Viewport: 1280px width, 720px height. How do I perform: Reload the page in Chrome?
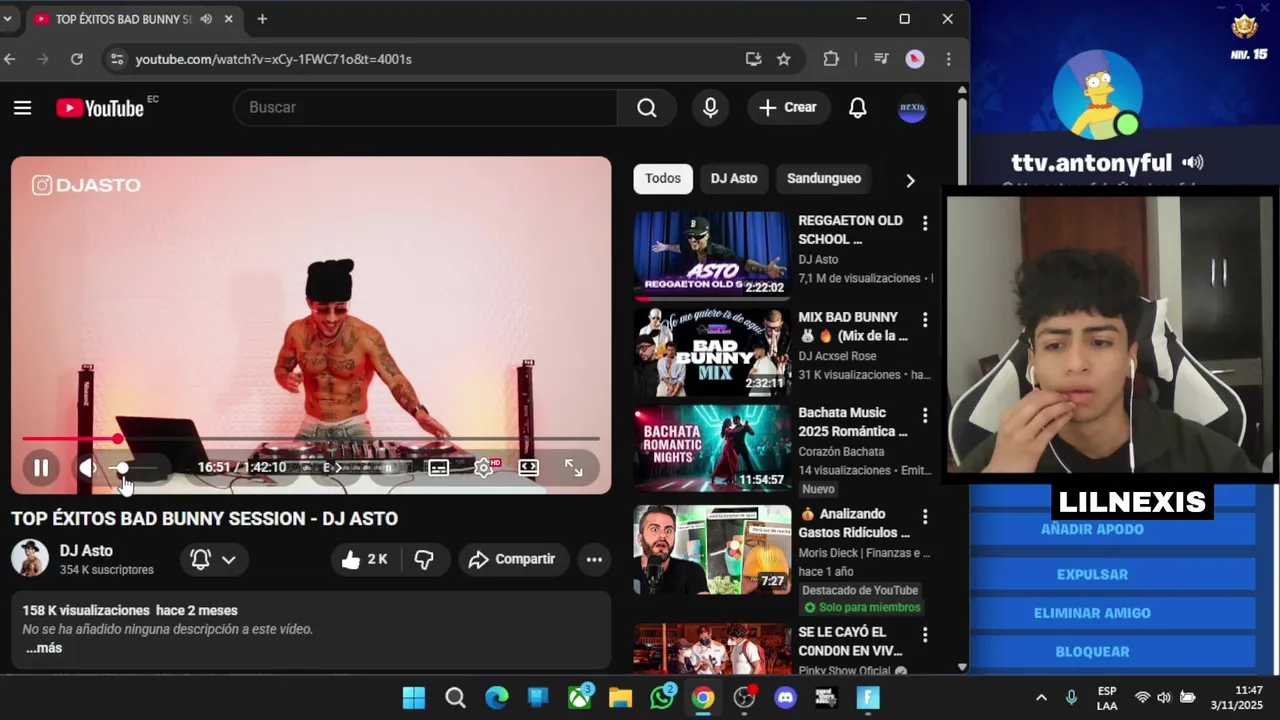[x=76, y=59]
